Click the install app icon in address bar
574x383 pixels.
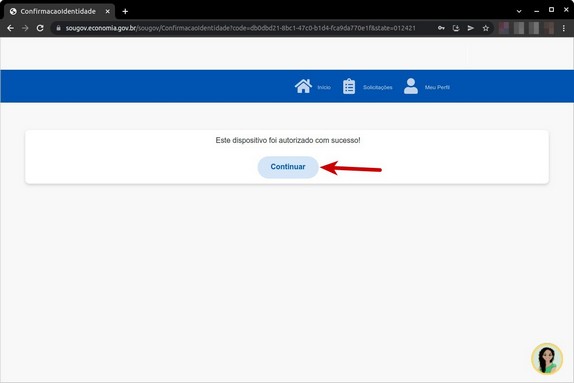click(x=456, y=28)
